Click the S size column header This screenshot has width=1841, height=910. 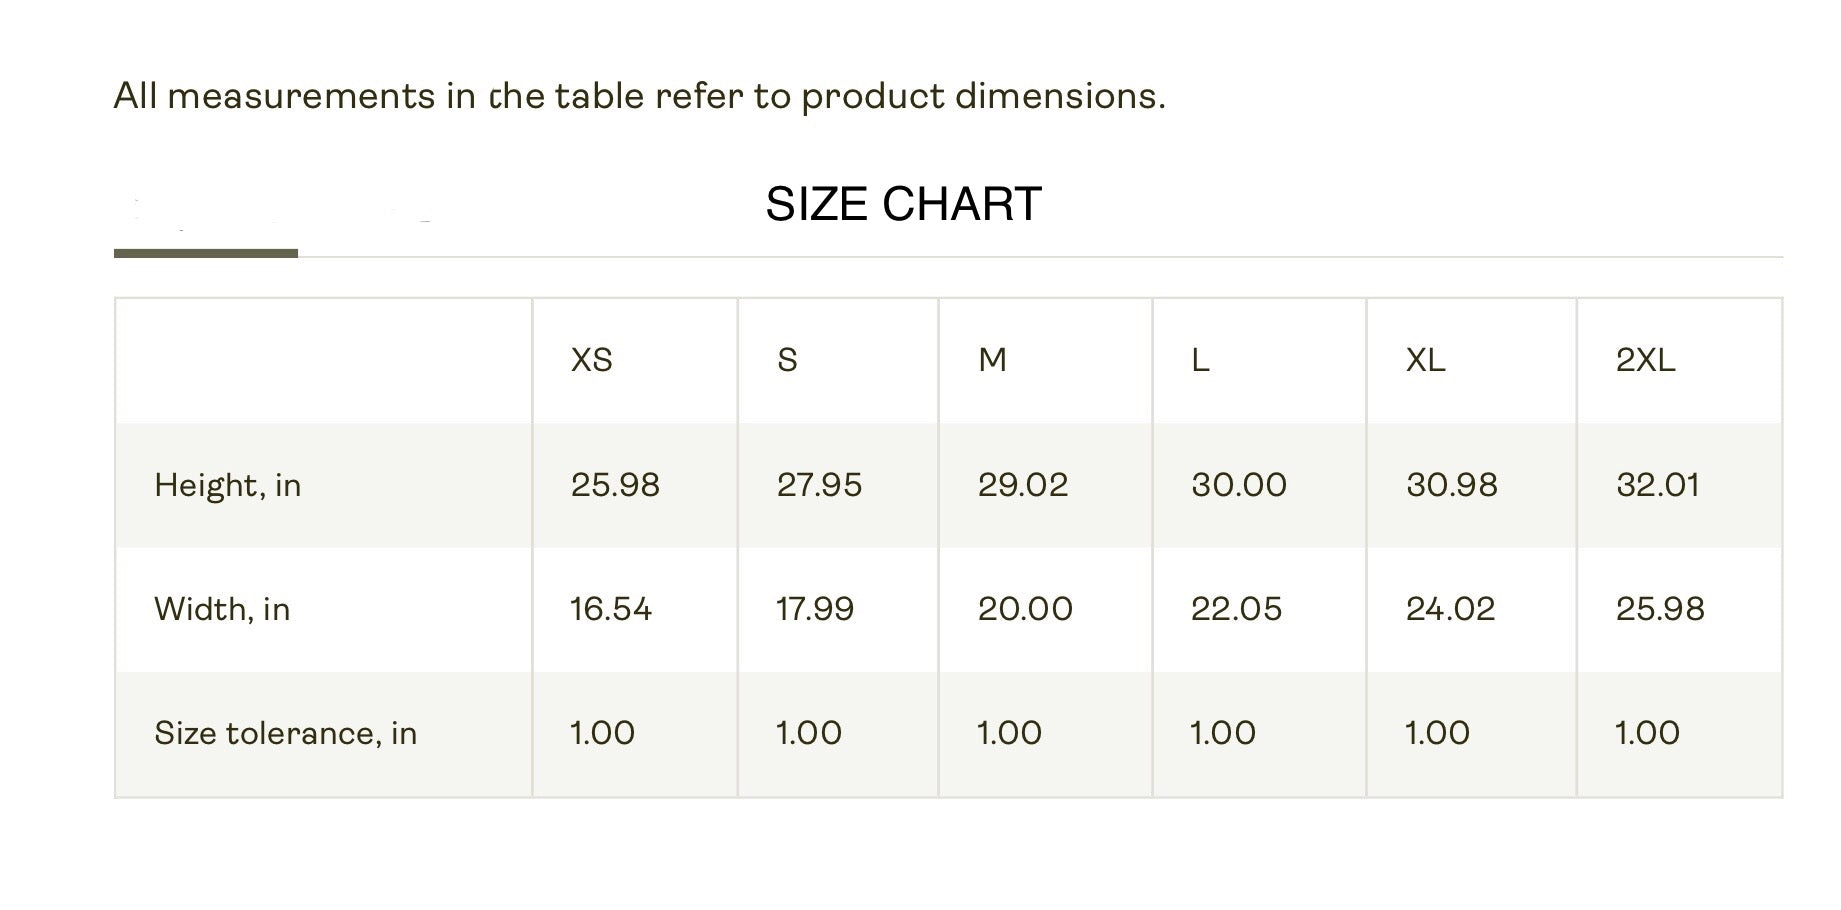[787, 360]
